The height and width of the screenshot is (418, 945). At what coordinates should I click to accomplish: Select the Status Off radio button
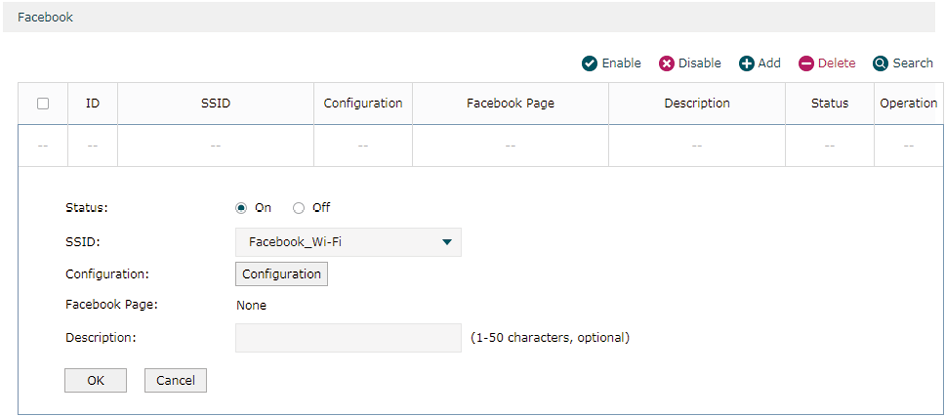(x=298, y=208)
